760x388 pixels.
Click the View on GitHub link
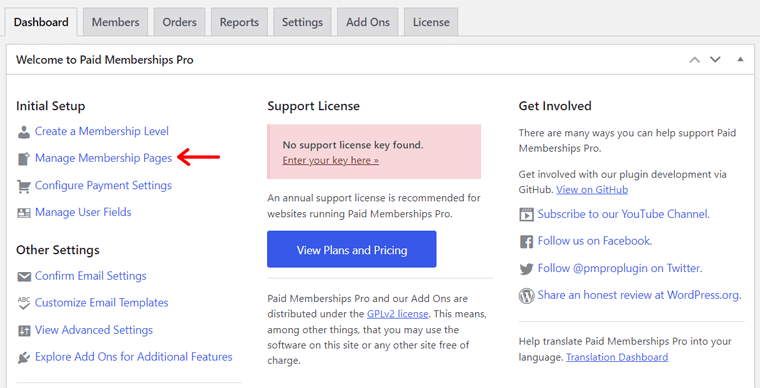592,190
